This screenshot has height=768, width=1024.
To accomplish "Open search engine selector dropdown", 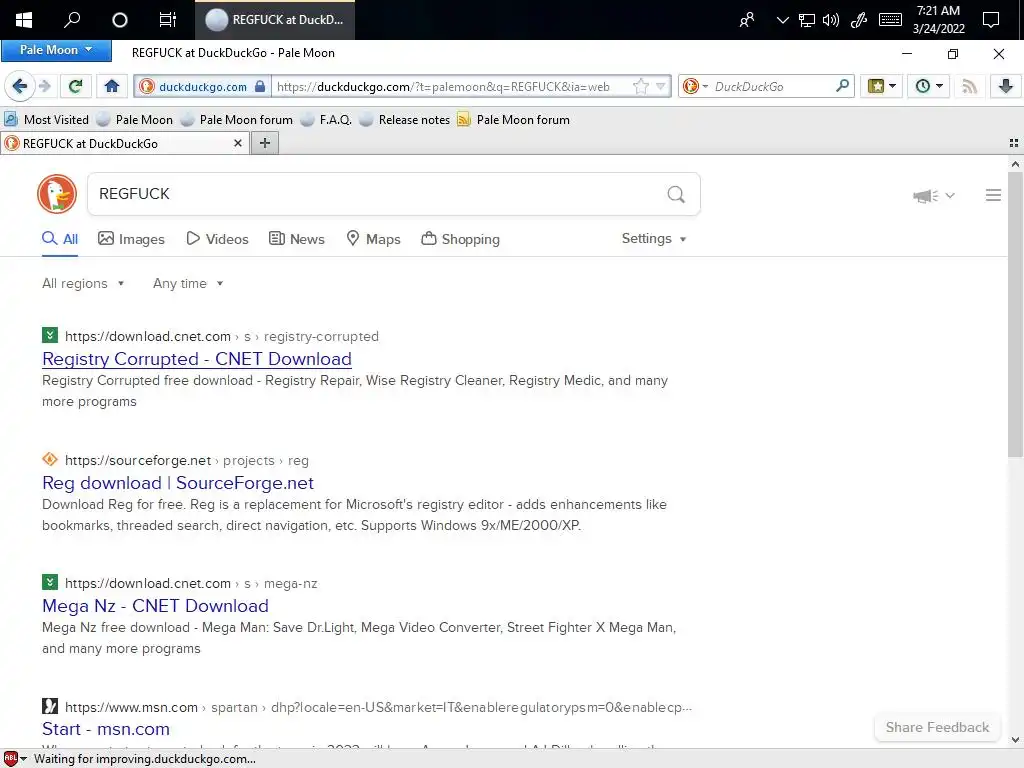I will tap(695, 86).
